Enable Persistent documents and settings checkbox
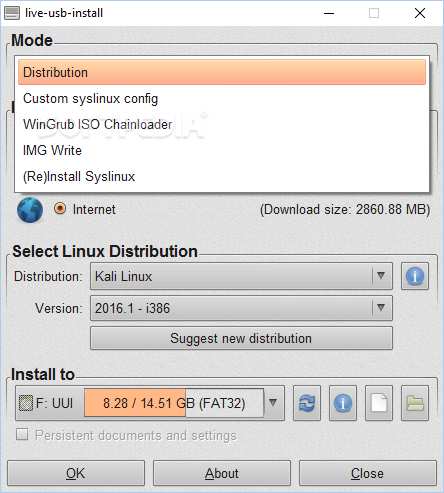 (x=22, y=434)
